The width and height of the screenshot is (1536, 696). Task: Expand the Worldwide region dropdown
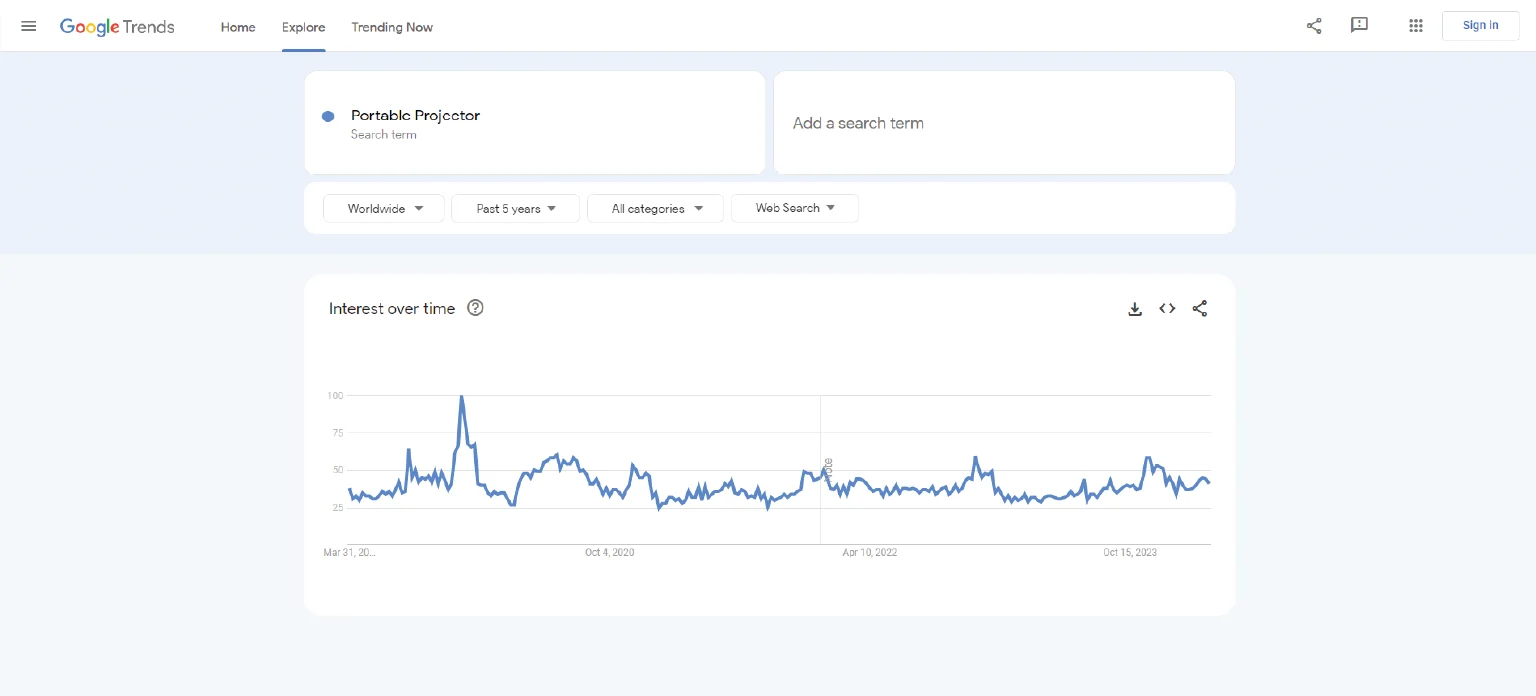[384, 209]
